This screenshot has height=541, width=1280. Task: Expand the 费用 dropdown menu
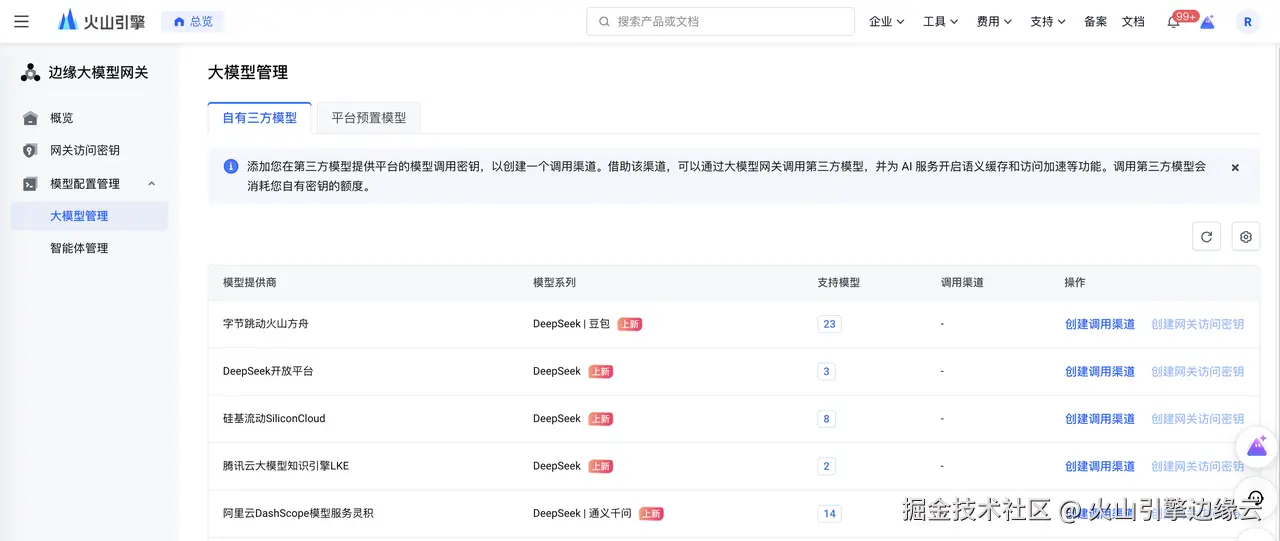point(995,21)
